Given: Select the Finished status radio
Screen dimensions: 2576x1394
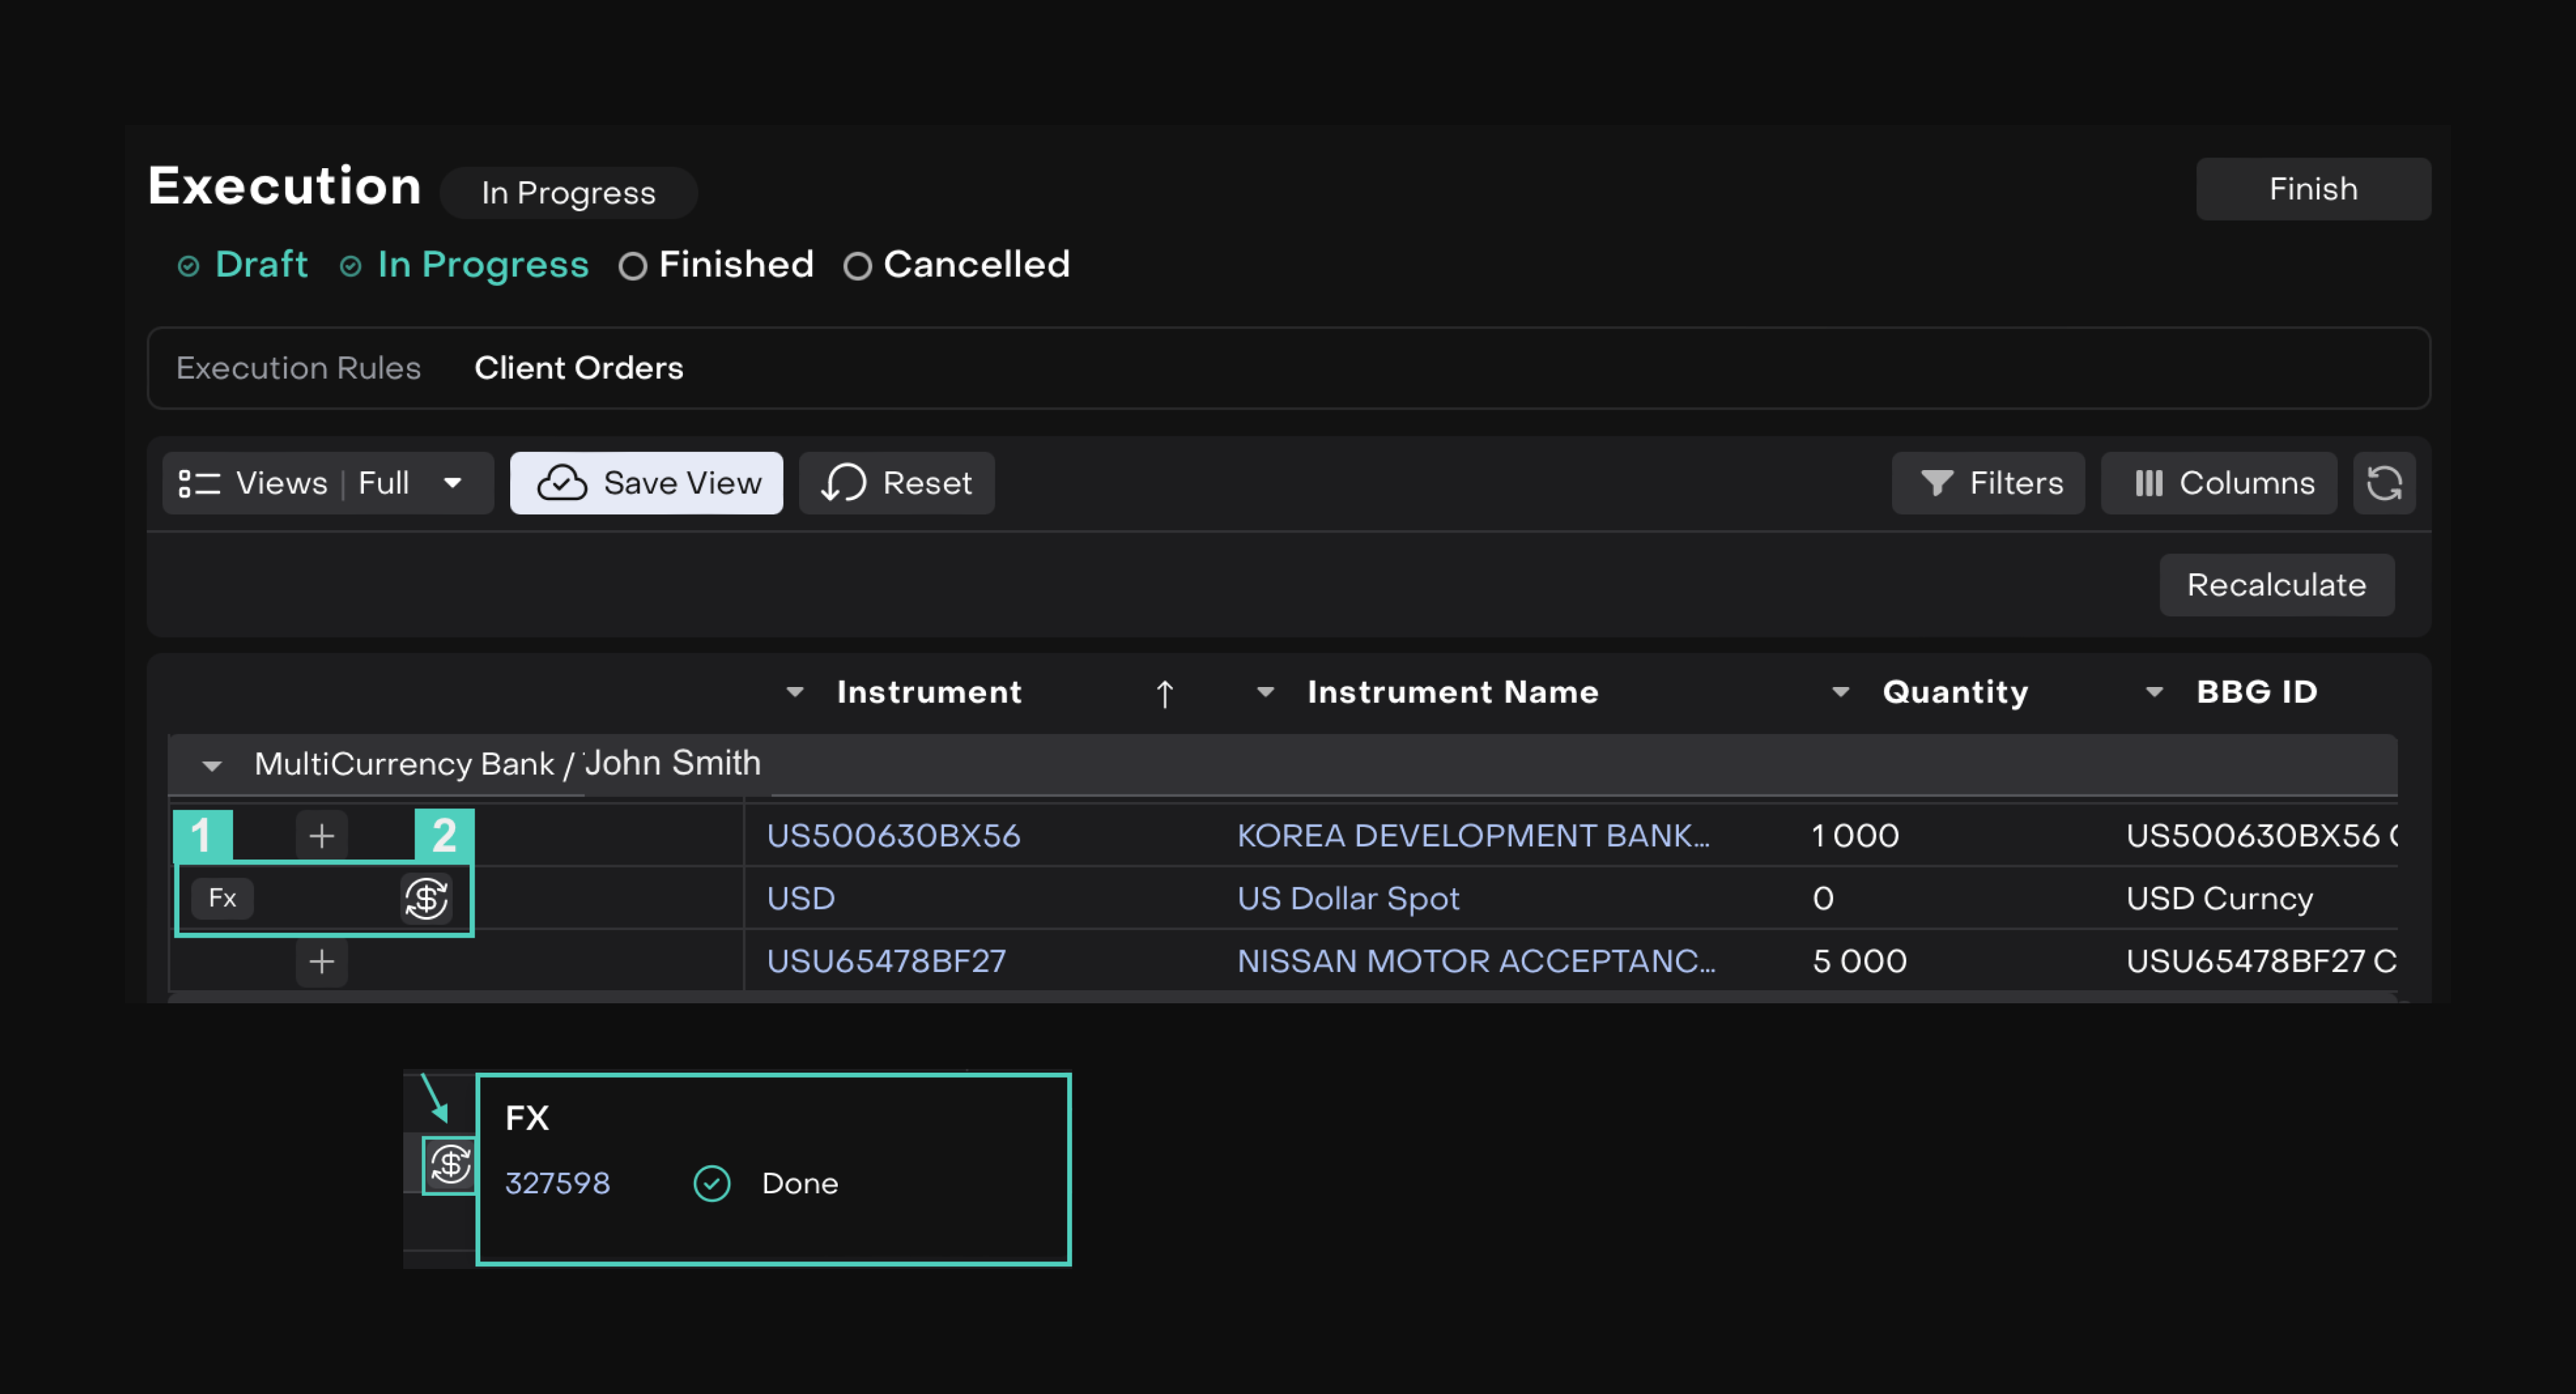Looking at the screenshot, I should pyautogui.click(x=633, y=266).
